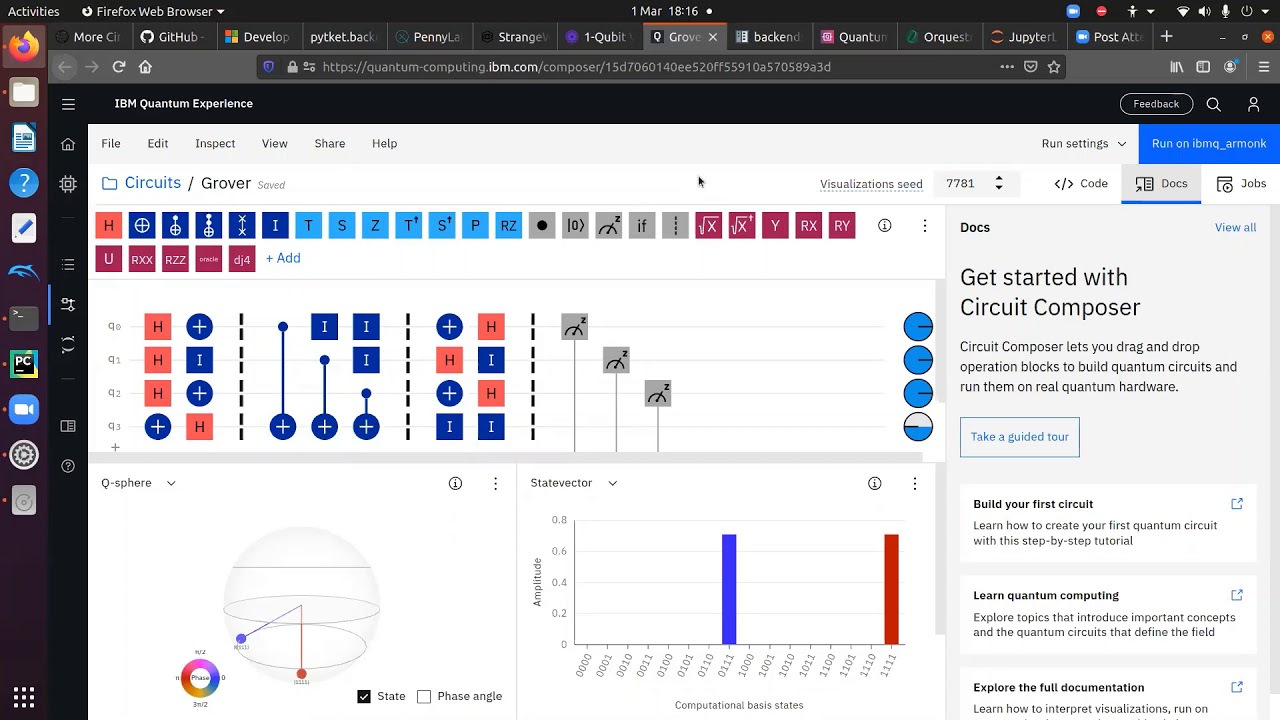Click the q0 measurement probability disc

tap(918, 327)
